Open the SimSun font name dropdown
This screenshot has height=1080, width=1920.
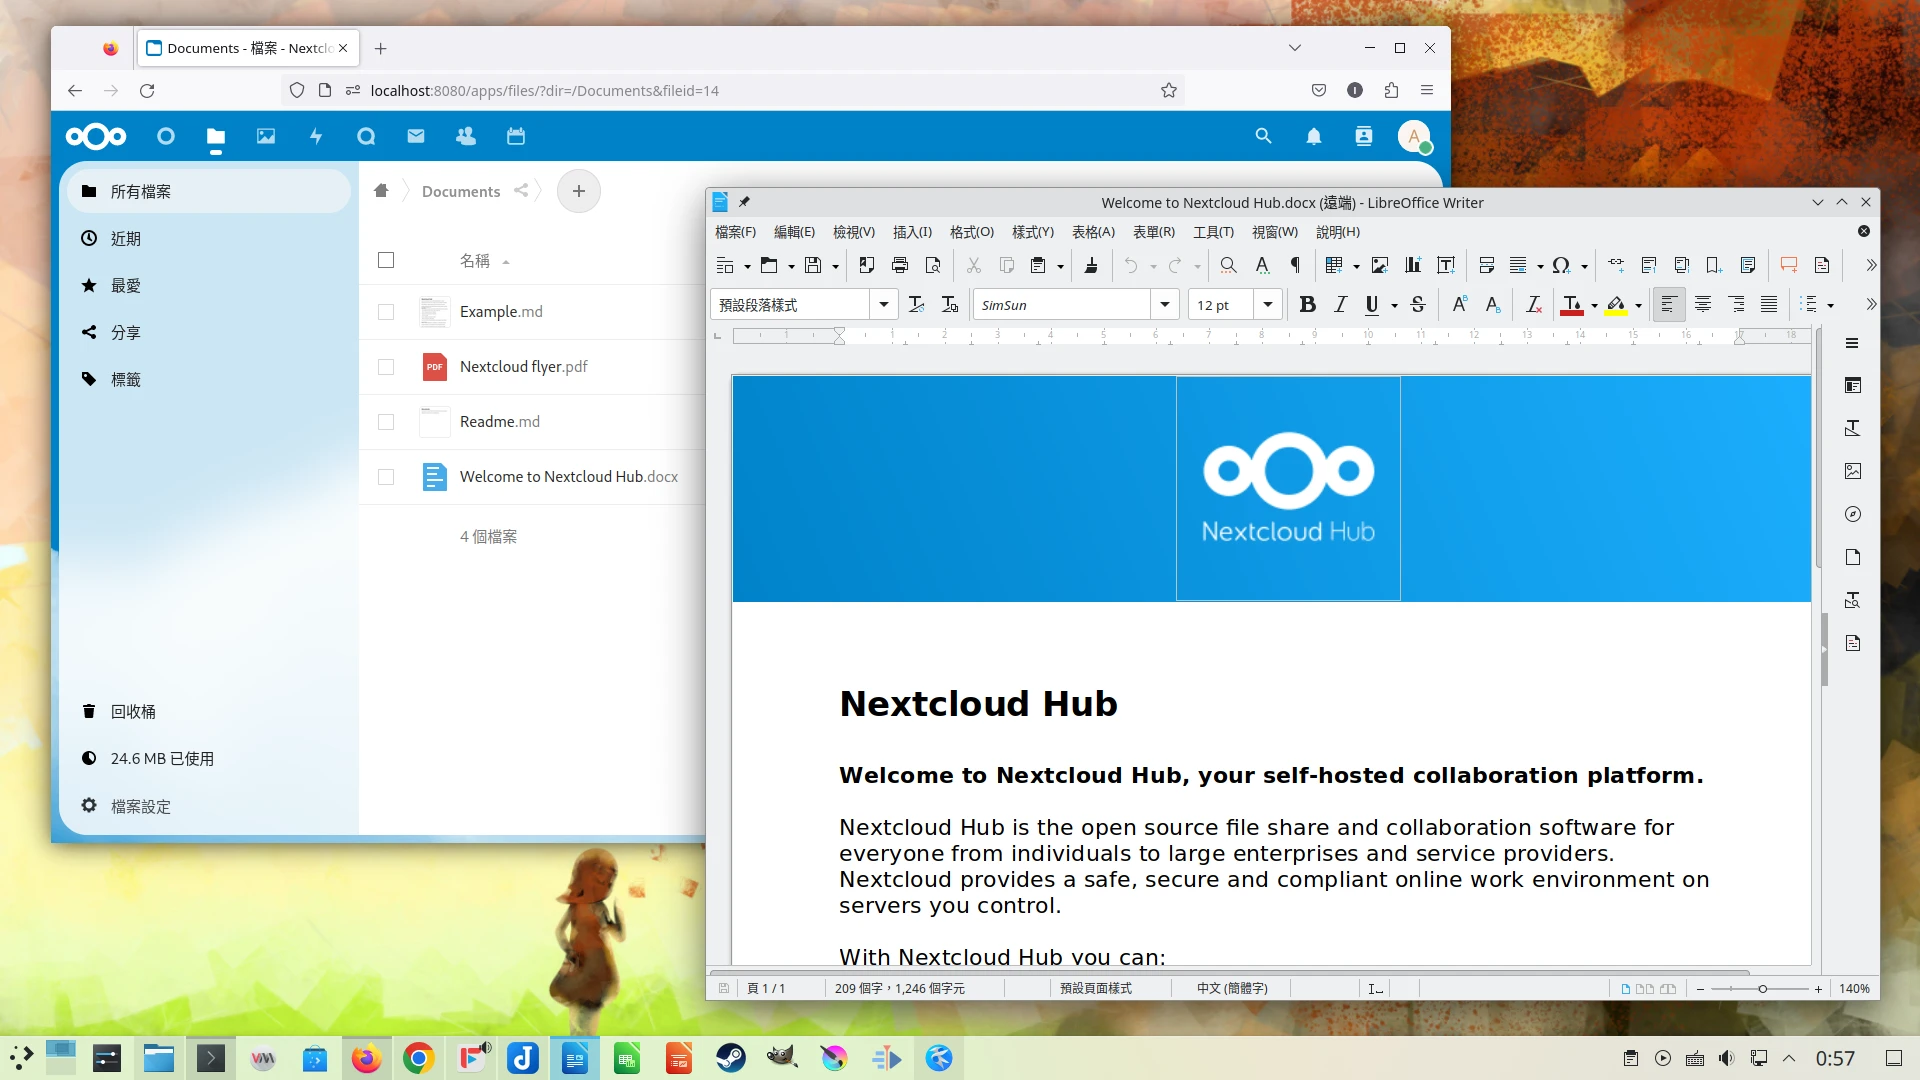click(1164, 305)
